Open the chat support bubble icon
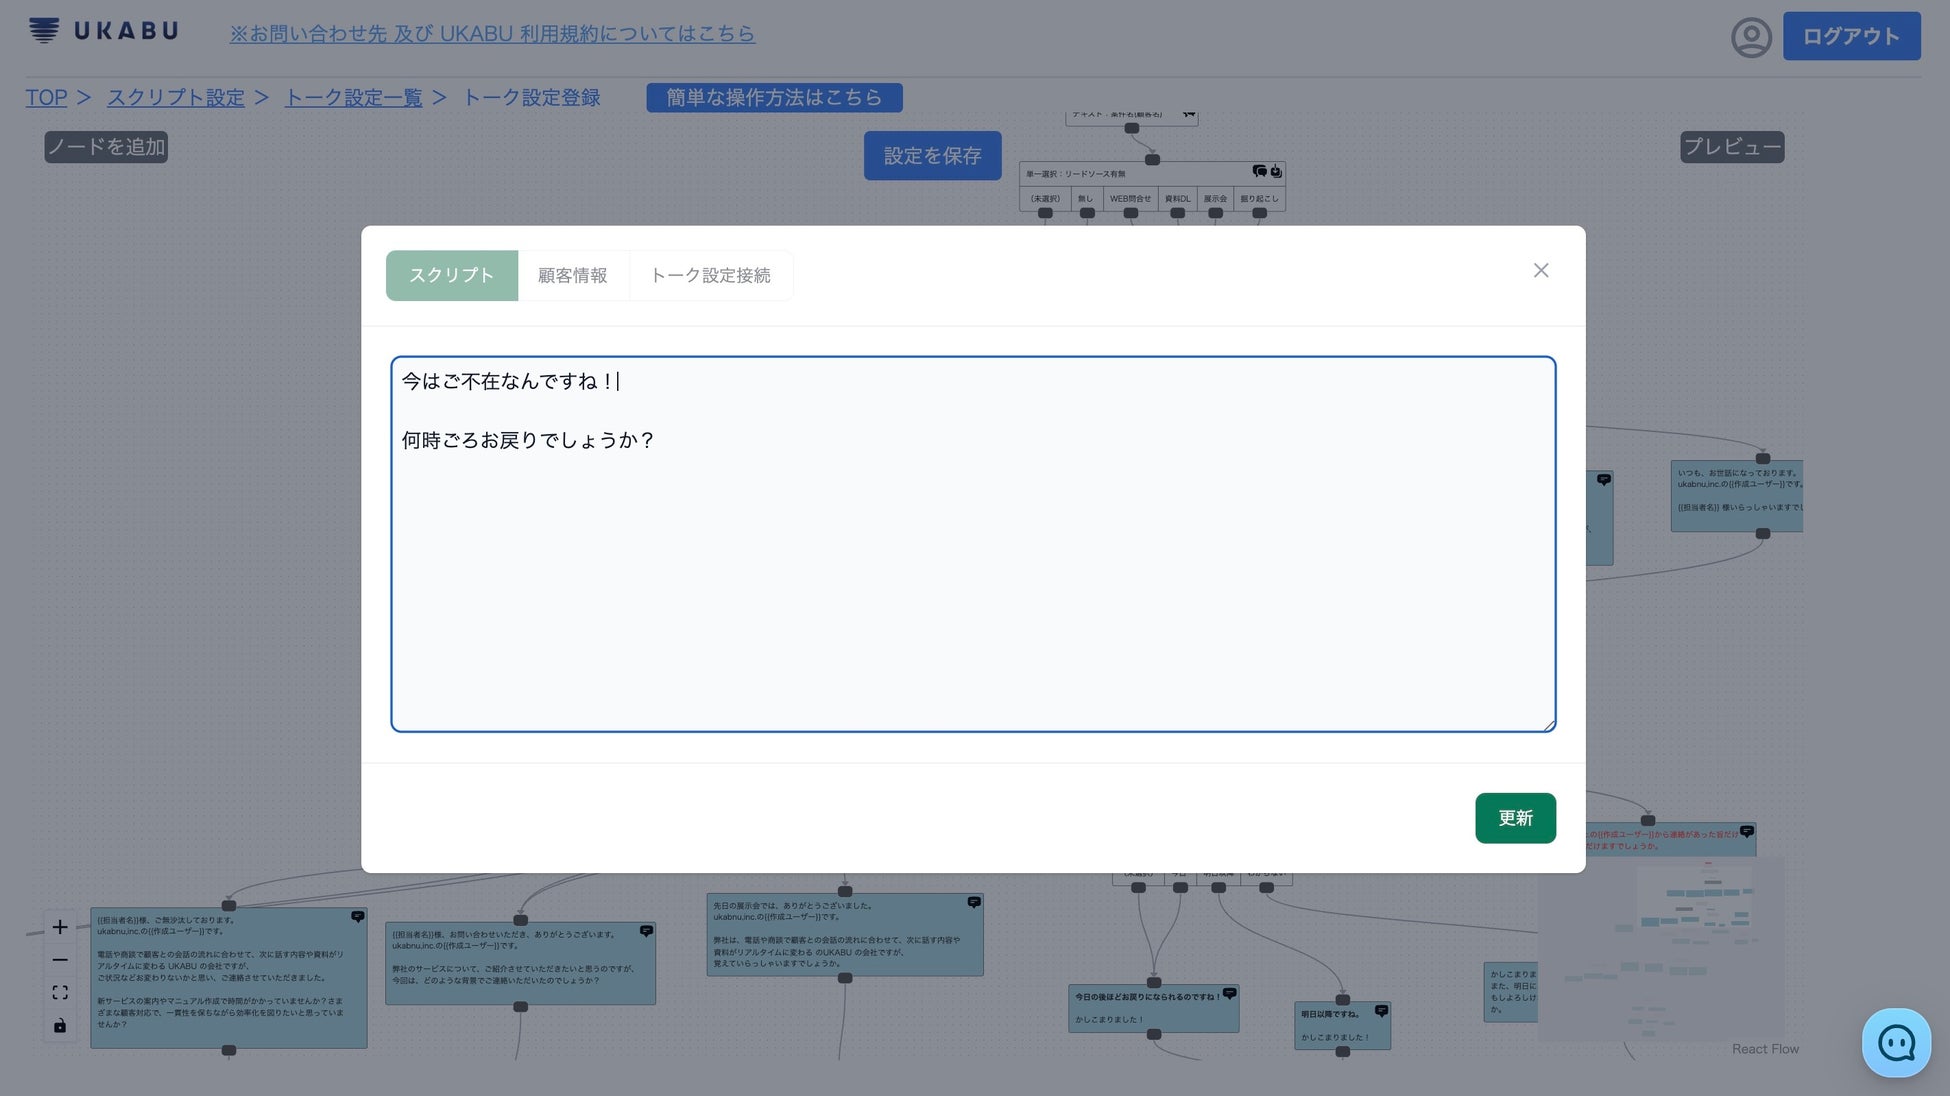1950x1096 pixels. tap(1896, 1043)
